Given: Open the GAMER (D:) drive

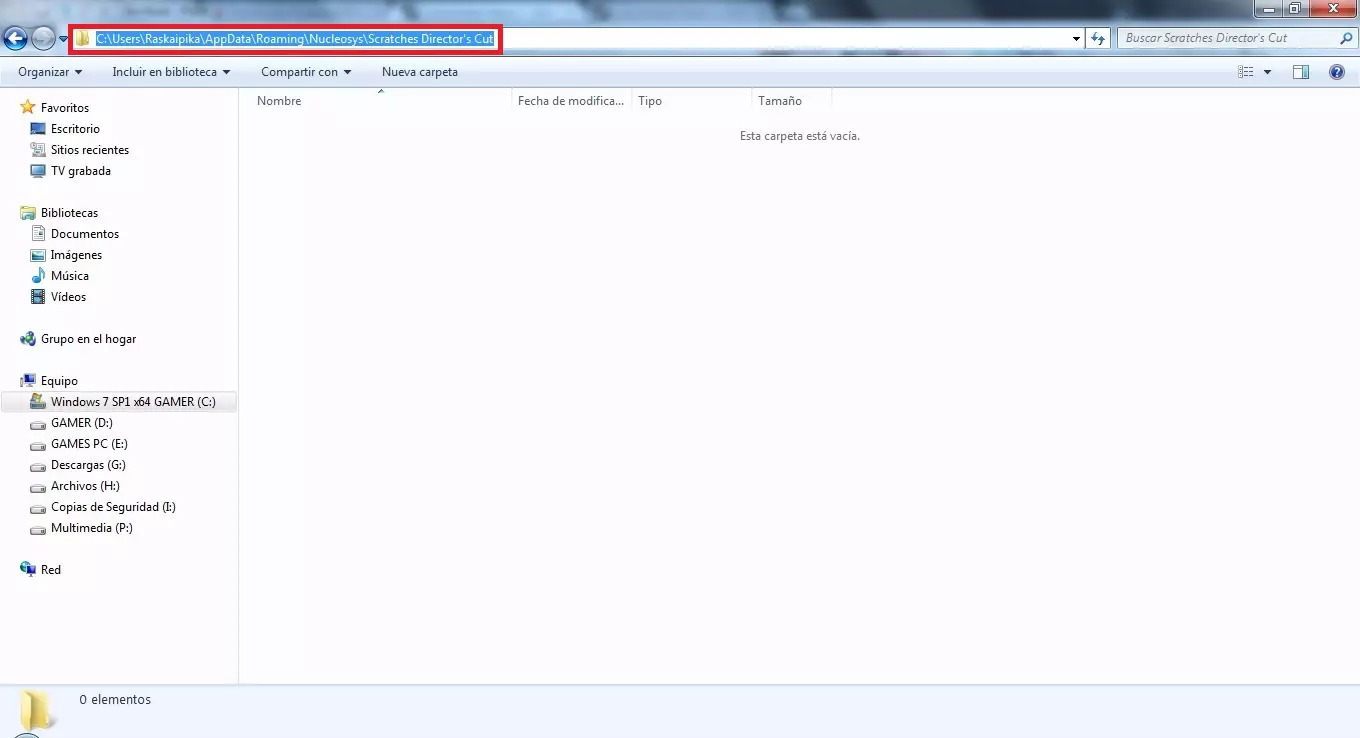Looking at the screenshot, I should (82, 423).
